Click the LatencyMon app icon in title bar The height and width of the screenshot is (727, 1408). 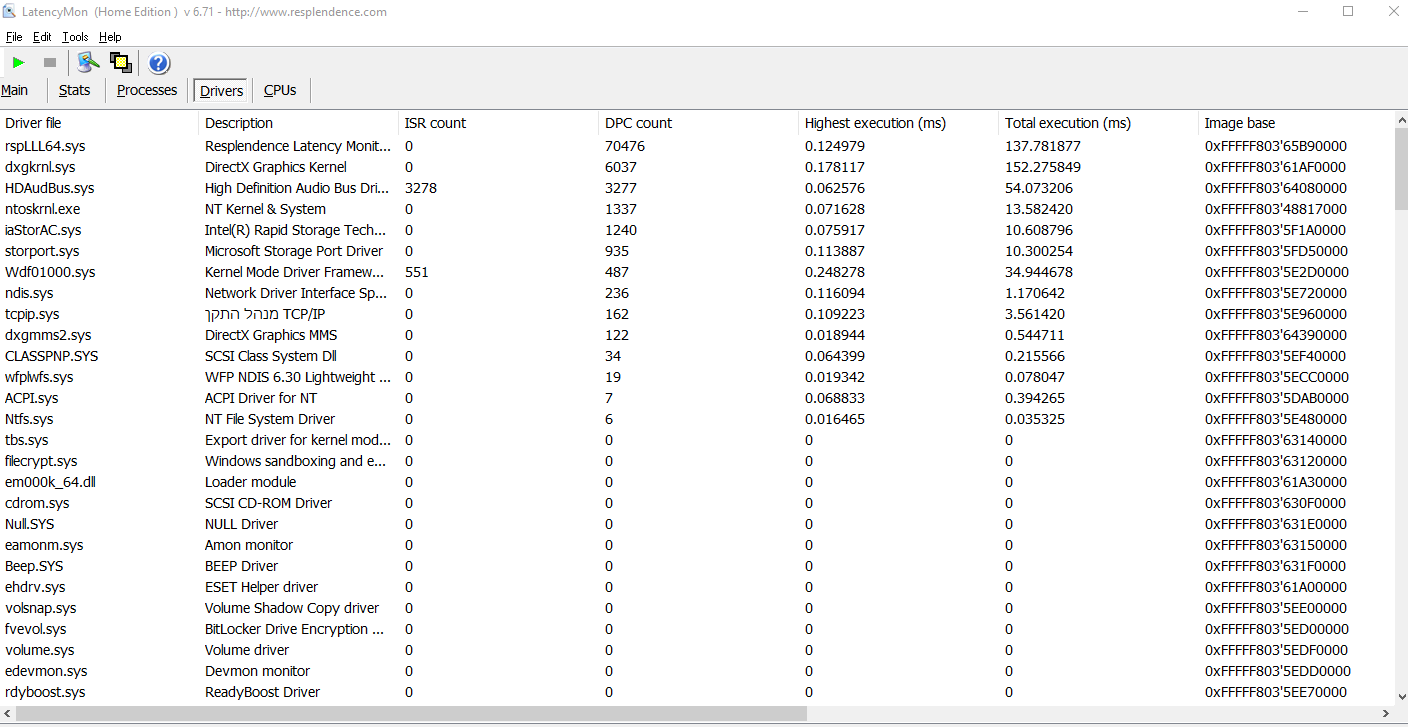[9, 12]
